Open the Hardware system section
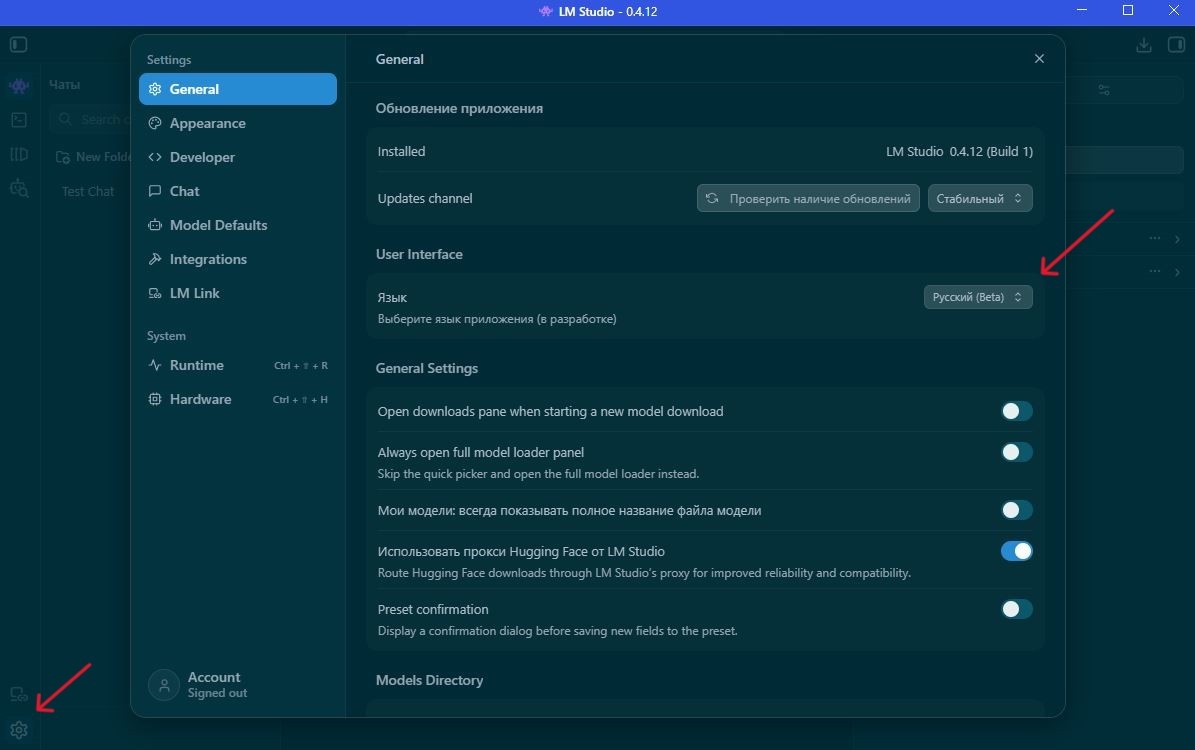Viewport: 1195px width, 750px height. [x=238, y=399]
